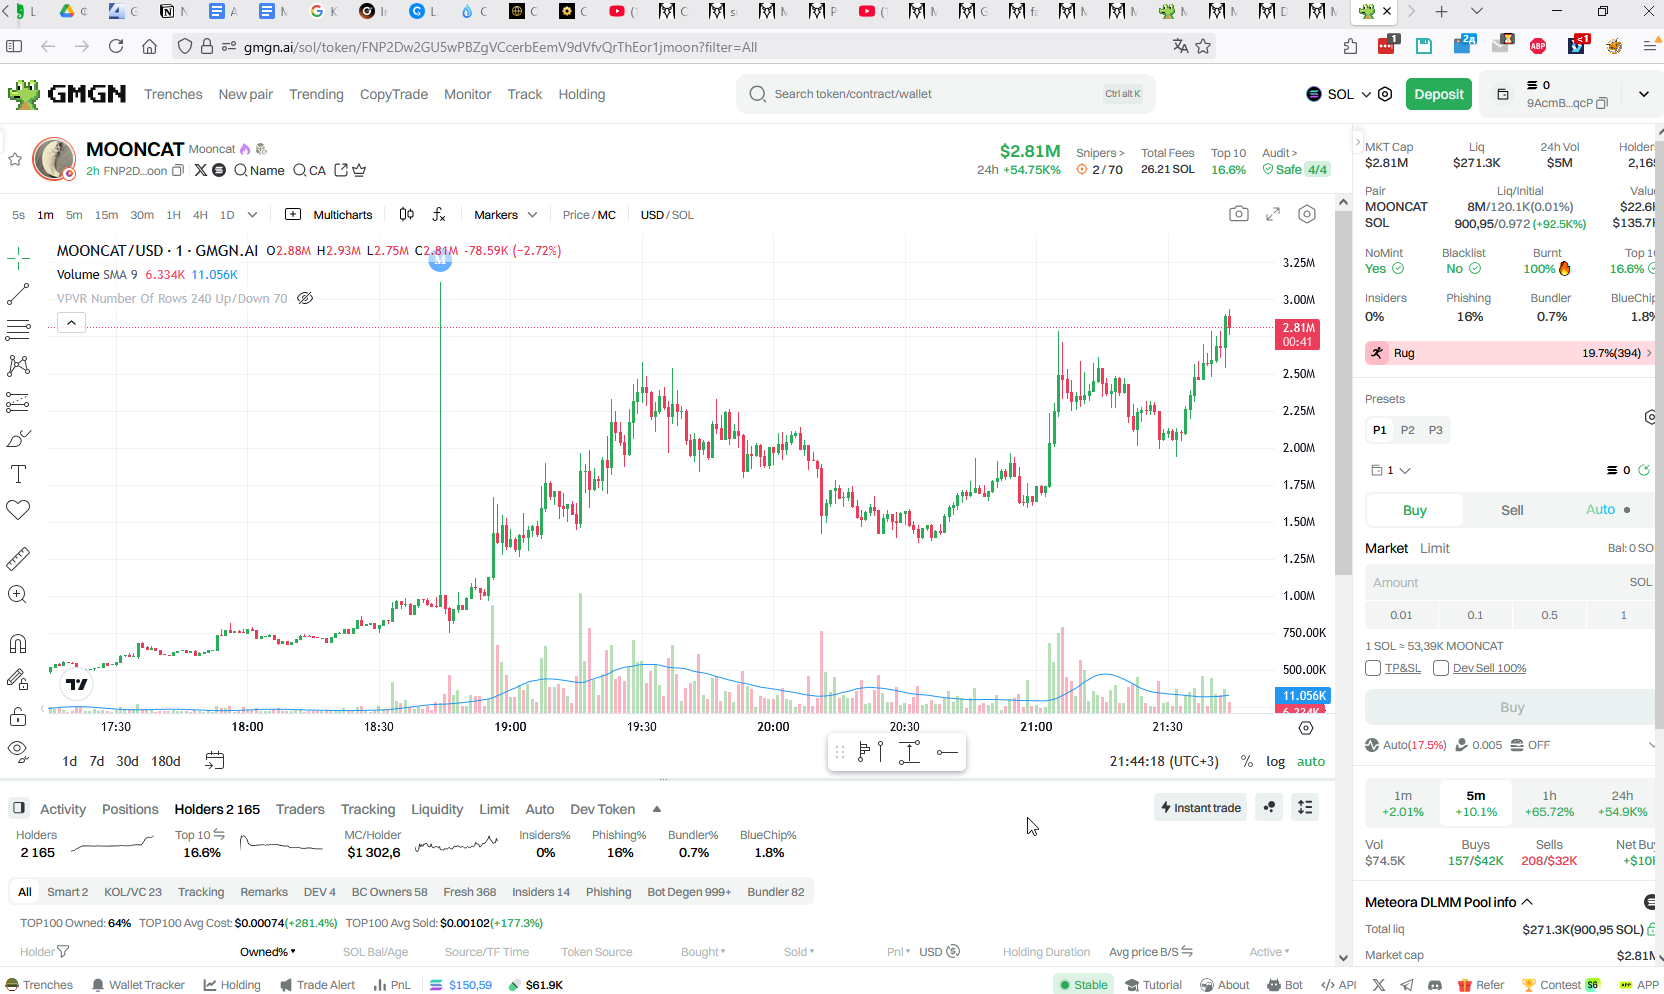This screenshot has width=1664, height=994.
Task: Open trade settings list icon
Action: tap(1305, 807)
